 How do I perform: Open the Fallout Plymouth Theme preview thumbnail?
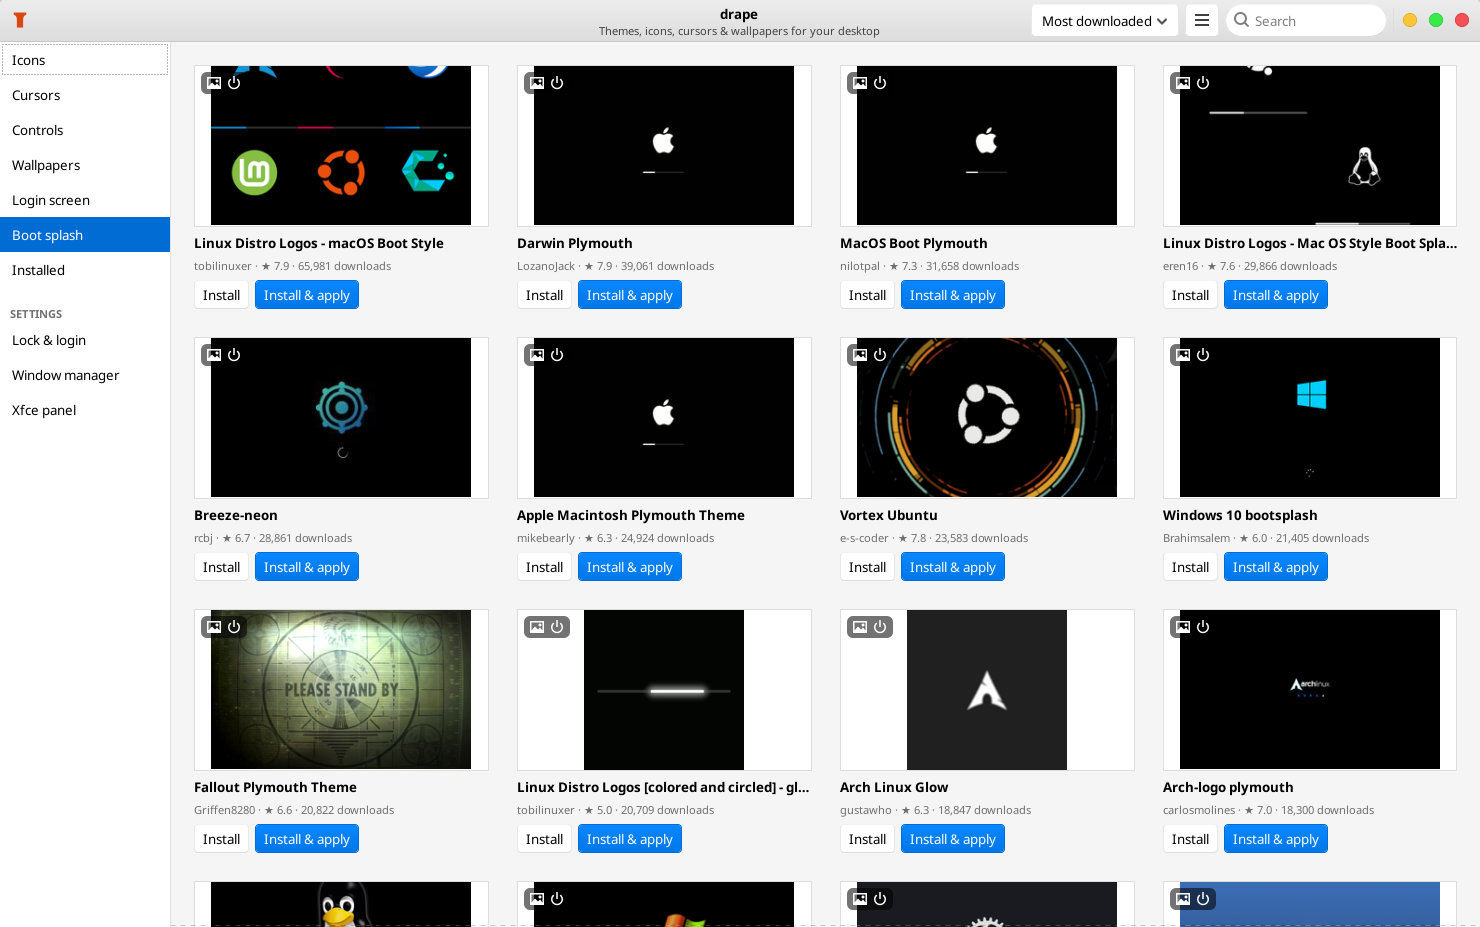(x=341, y=689)
